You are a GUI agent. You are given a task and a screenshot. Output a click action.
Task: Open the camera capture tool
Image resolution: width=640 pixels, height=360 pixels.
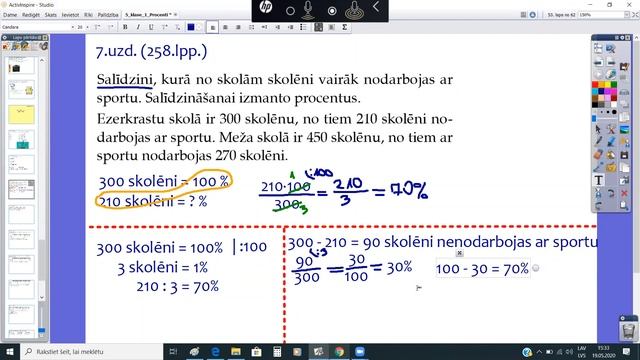click(624, 155)
